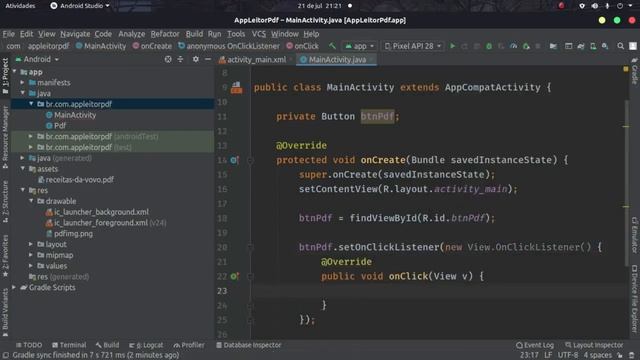Open the Layout Inspector
This screenshot has width=640, height=360.
(x=594, y=345)
